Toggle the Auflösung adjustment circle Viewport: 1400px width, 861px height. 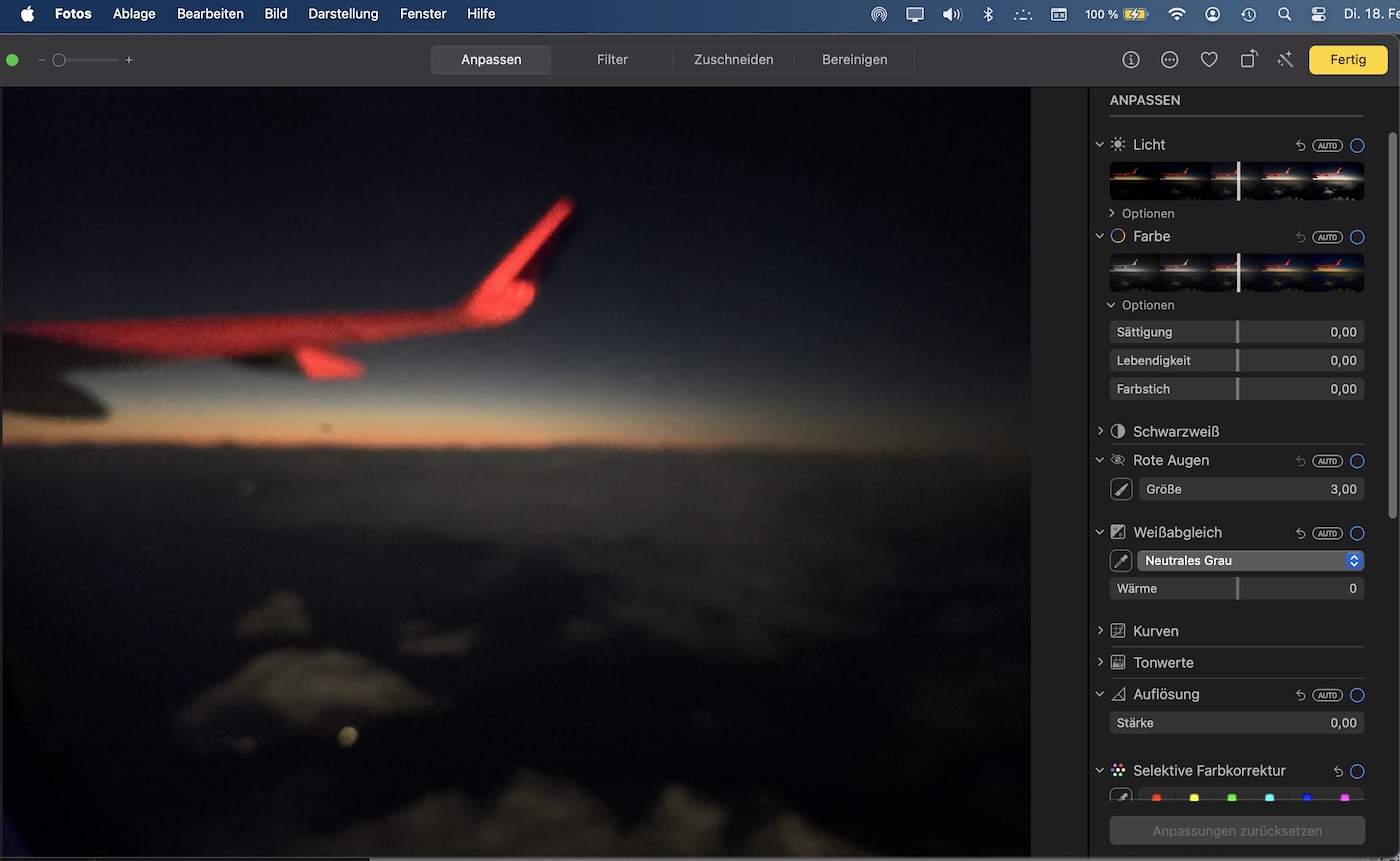[1357, 695]
